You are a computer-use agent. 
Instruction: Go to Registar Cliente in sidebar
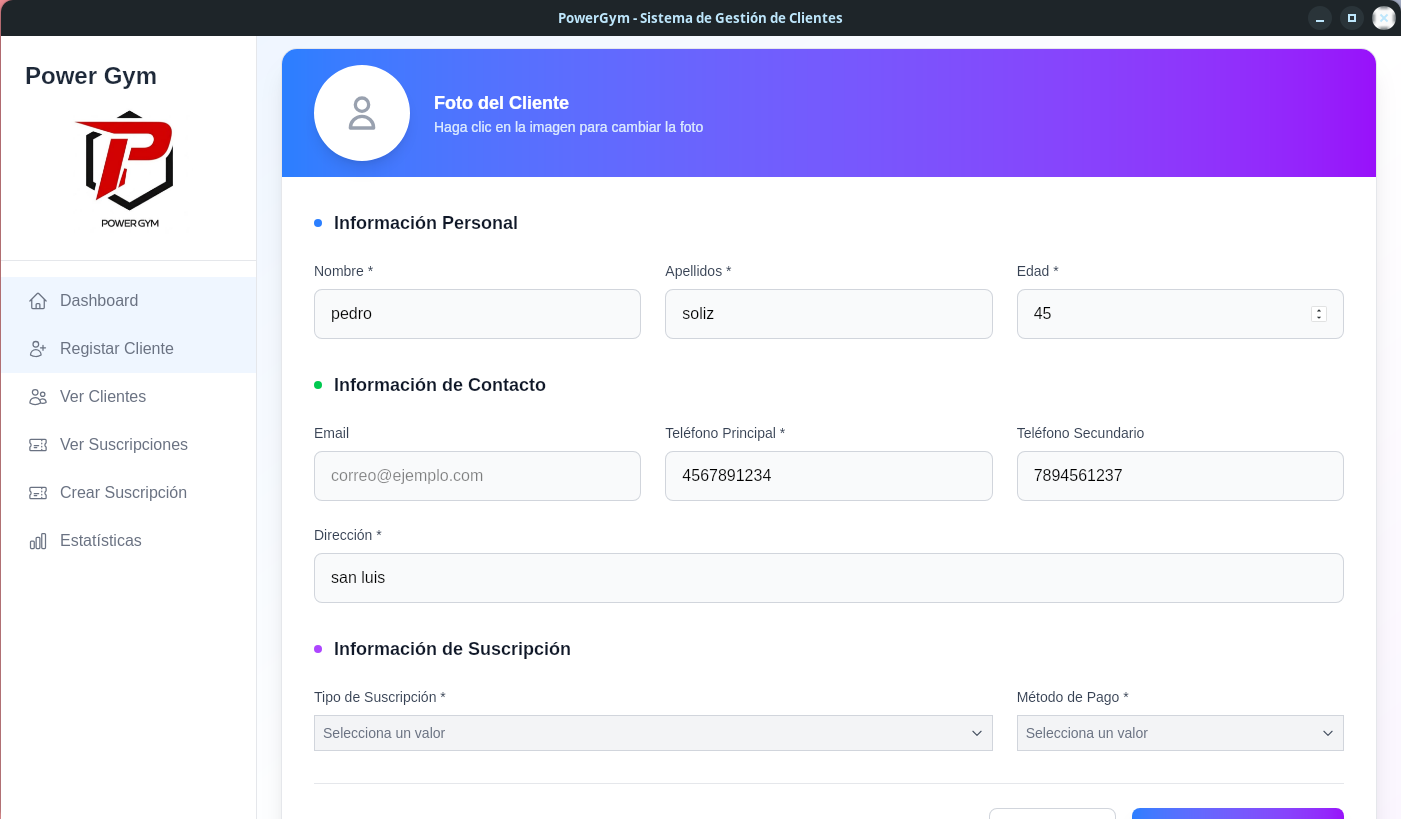pyautogui.click(x=129, y=349)
